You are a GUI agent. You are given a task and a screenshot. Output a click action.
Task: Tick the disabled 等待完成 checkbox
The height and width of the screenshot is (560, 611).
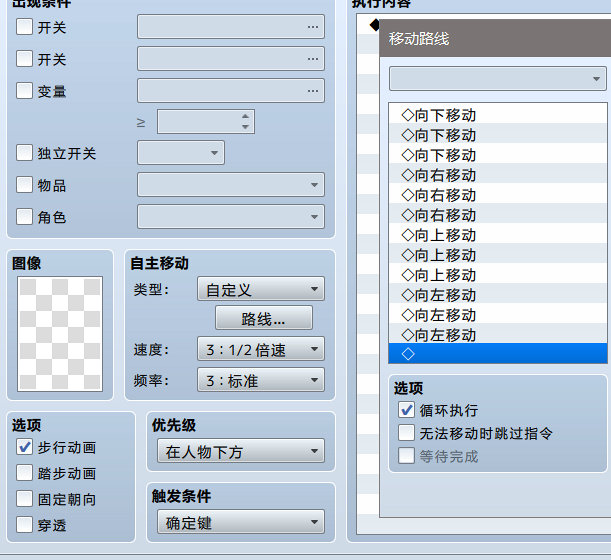coord(406,456)
